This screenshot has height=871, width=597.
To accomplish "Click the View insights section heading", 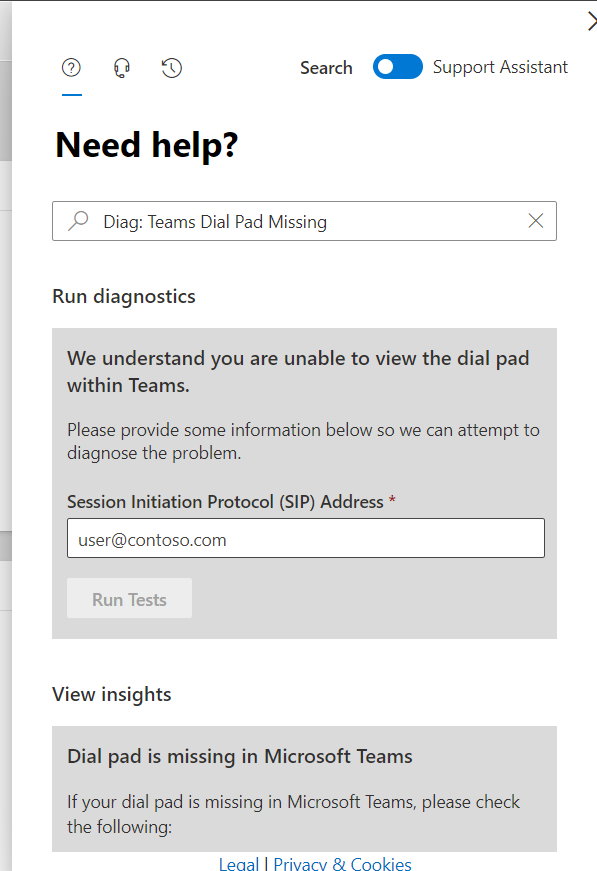I will pos(112,694).
